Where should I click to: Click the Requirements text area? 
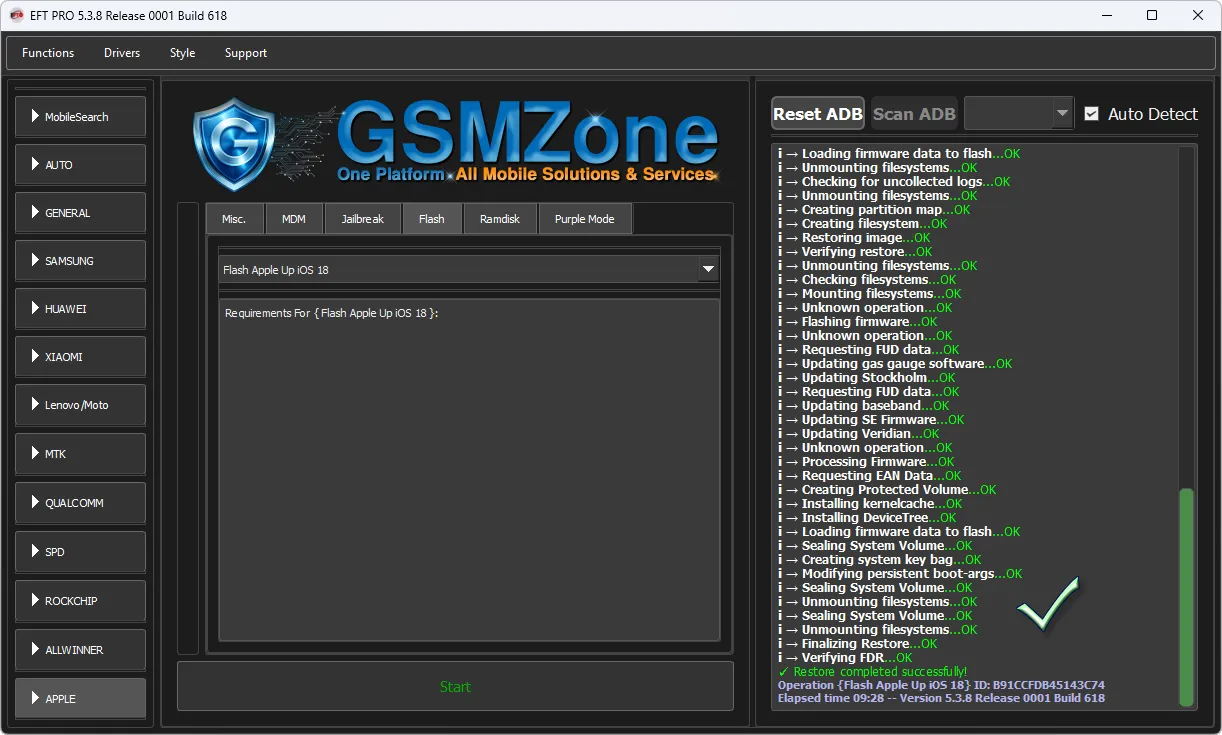[x=469, y=470]
